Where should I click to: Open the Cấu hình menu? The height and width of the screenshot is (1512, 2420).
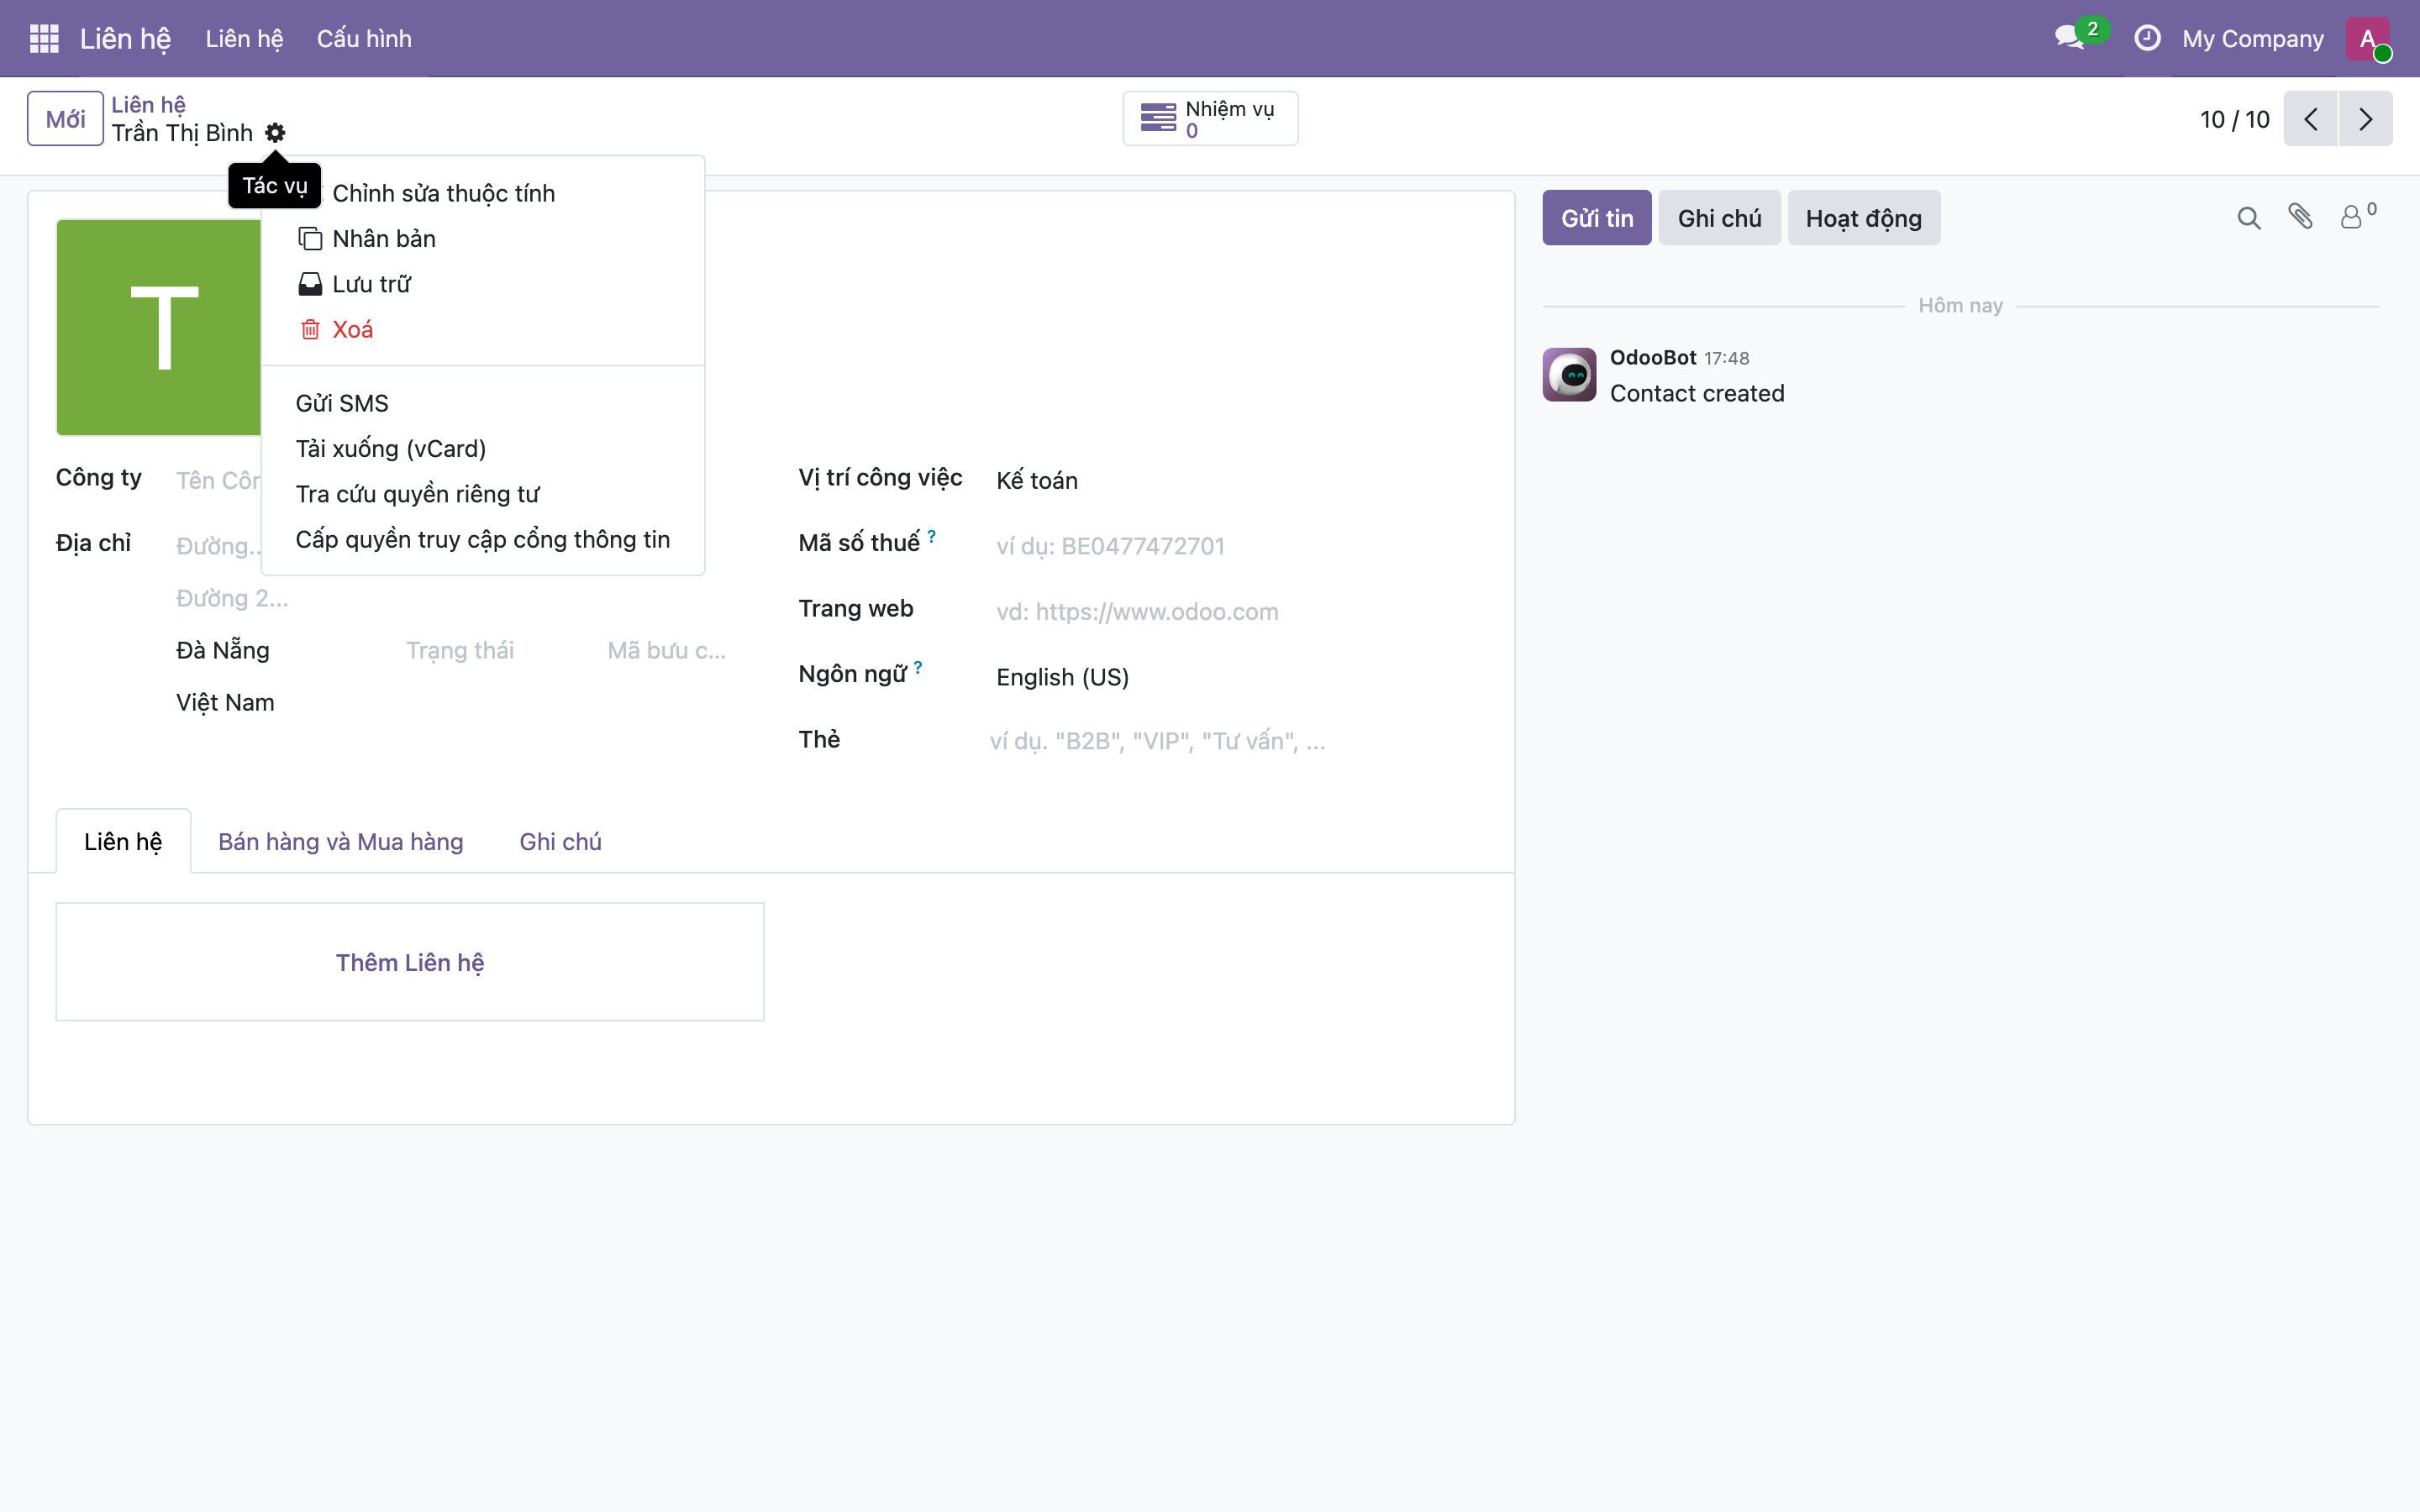pos(364,39)
